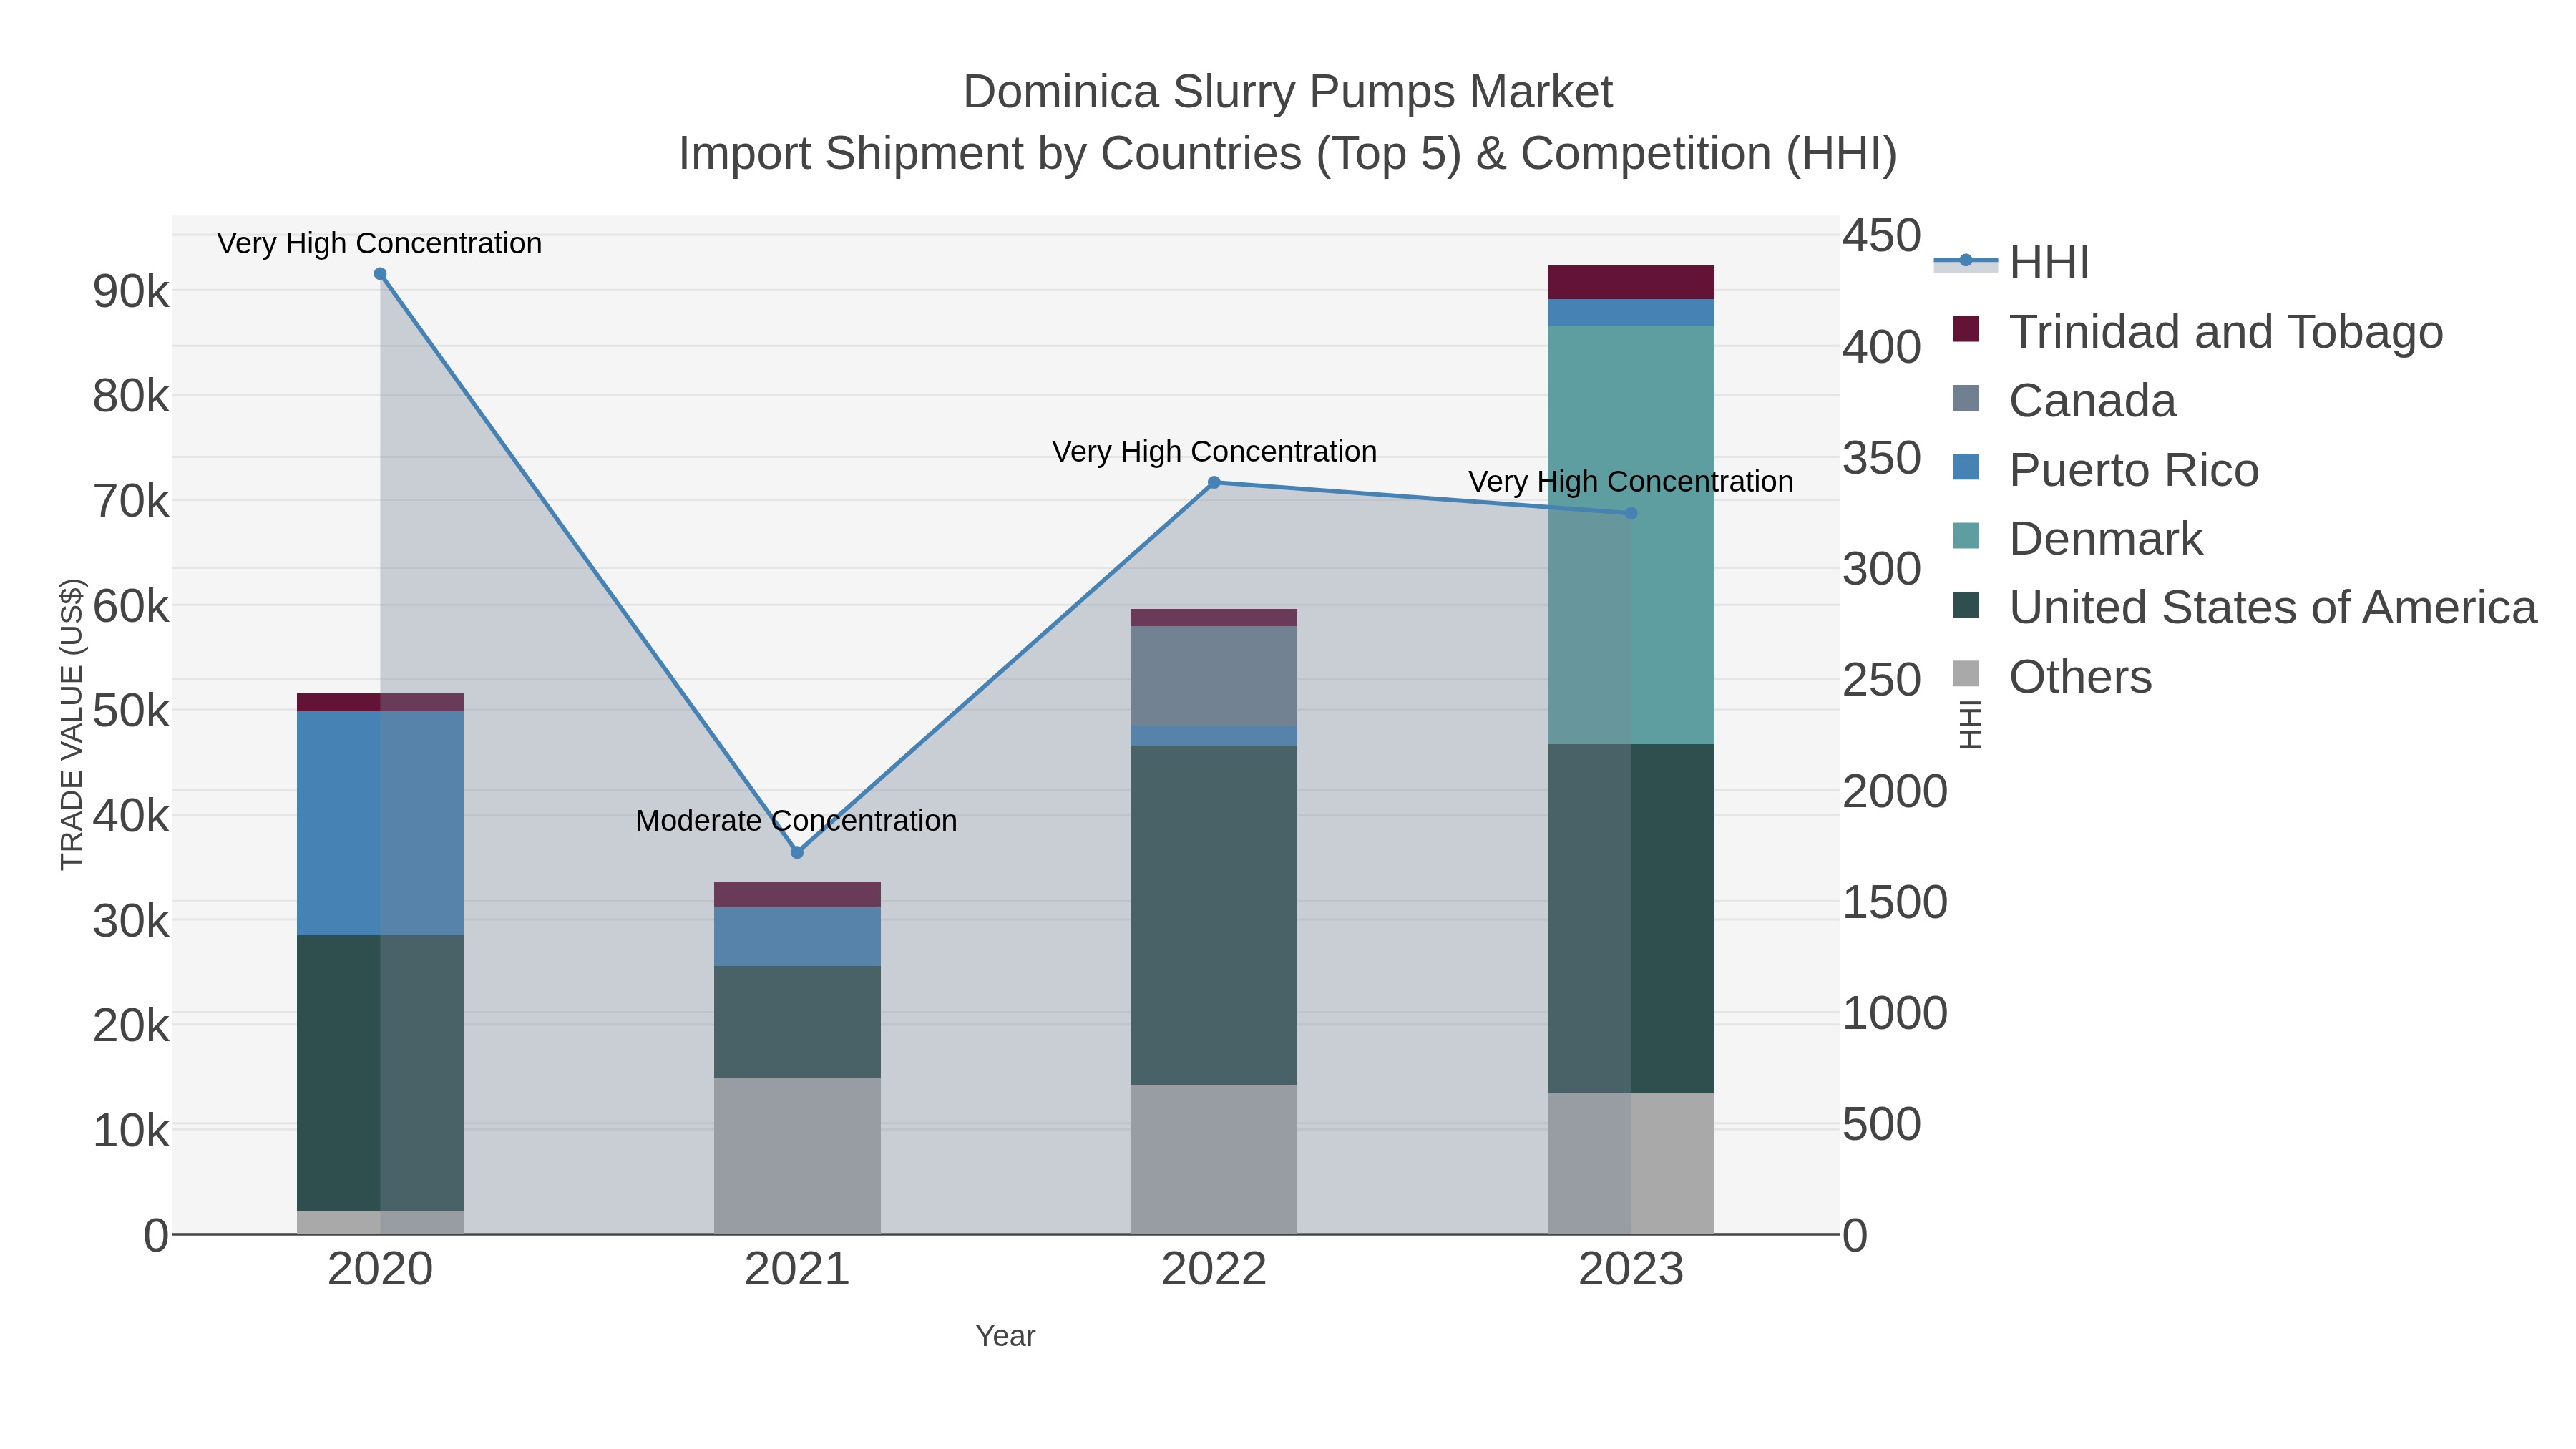2576x1449 pixels.
Task: Click the Trinidad and Tobago maroon swatch
Action: coord(1966,329)
